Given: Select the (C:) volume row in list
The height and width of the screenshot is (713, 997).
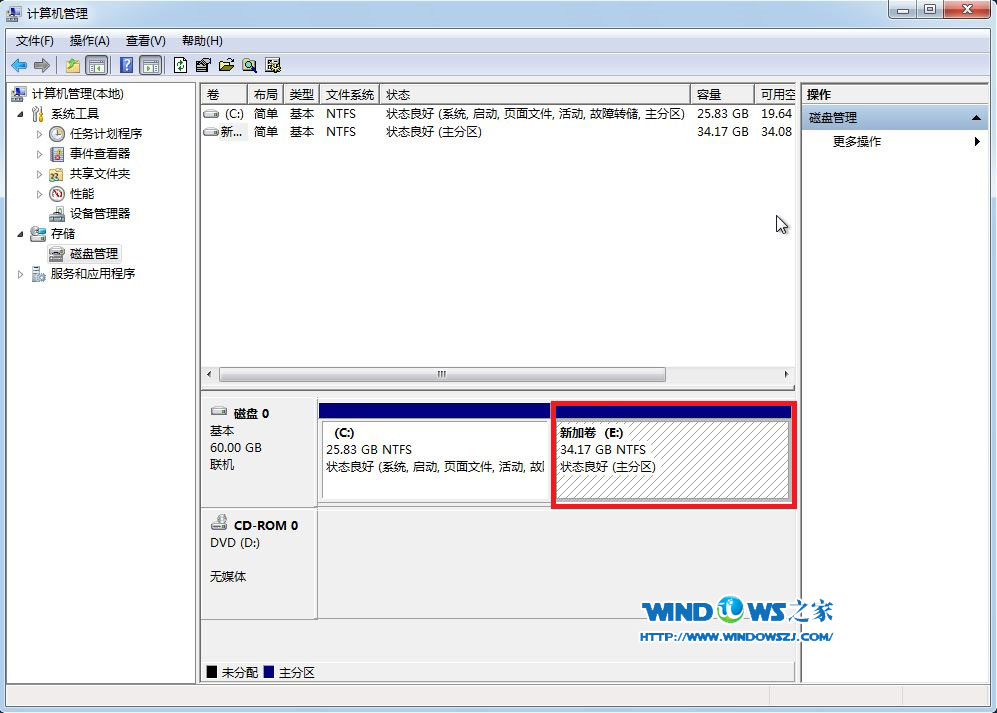Looking at the screenshot, I should click(498, 114).
